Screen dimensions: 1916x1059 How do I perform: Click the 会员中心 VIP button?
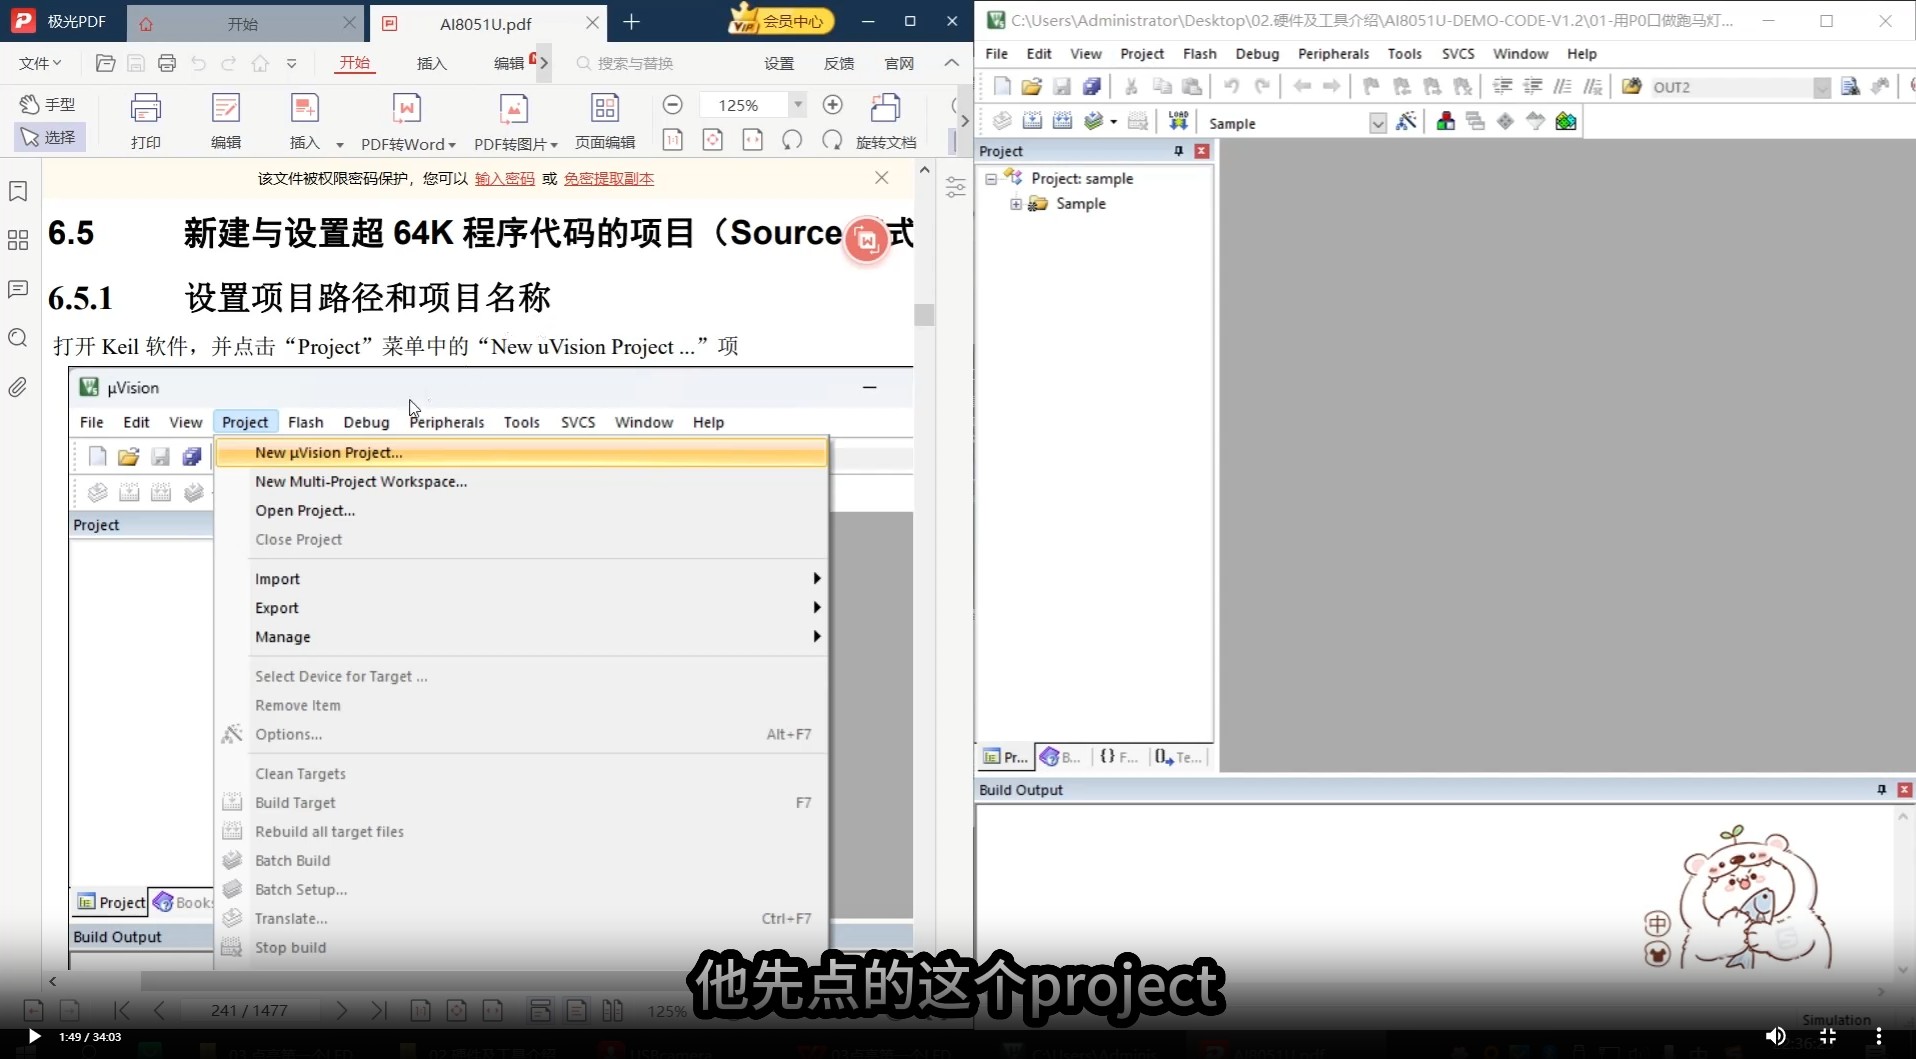pos(781,20)
